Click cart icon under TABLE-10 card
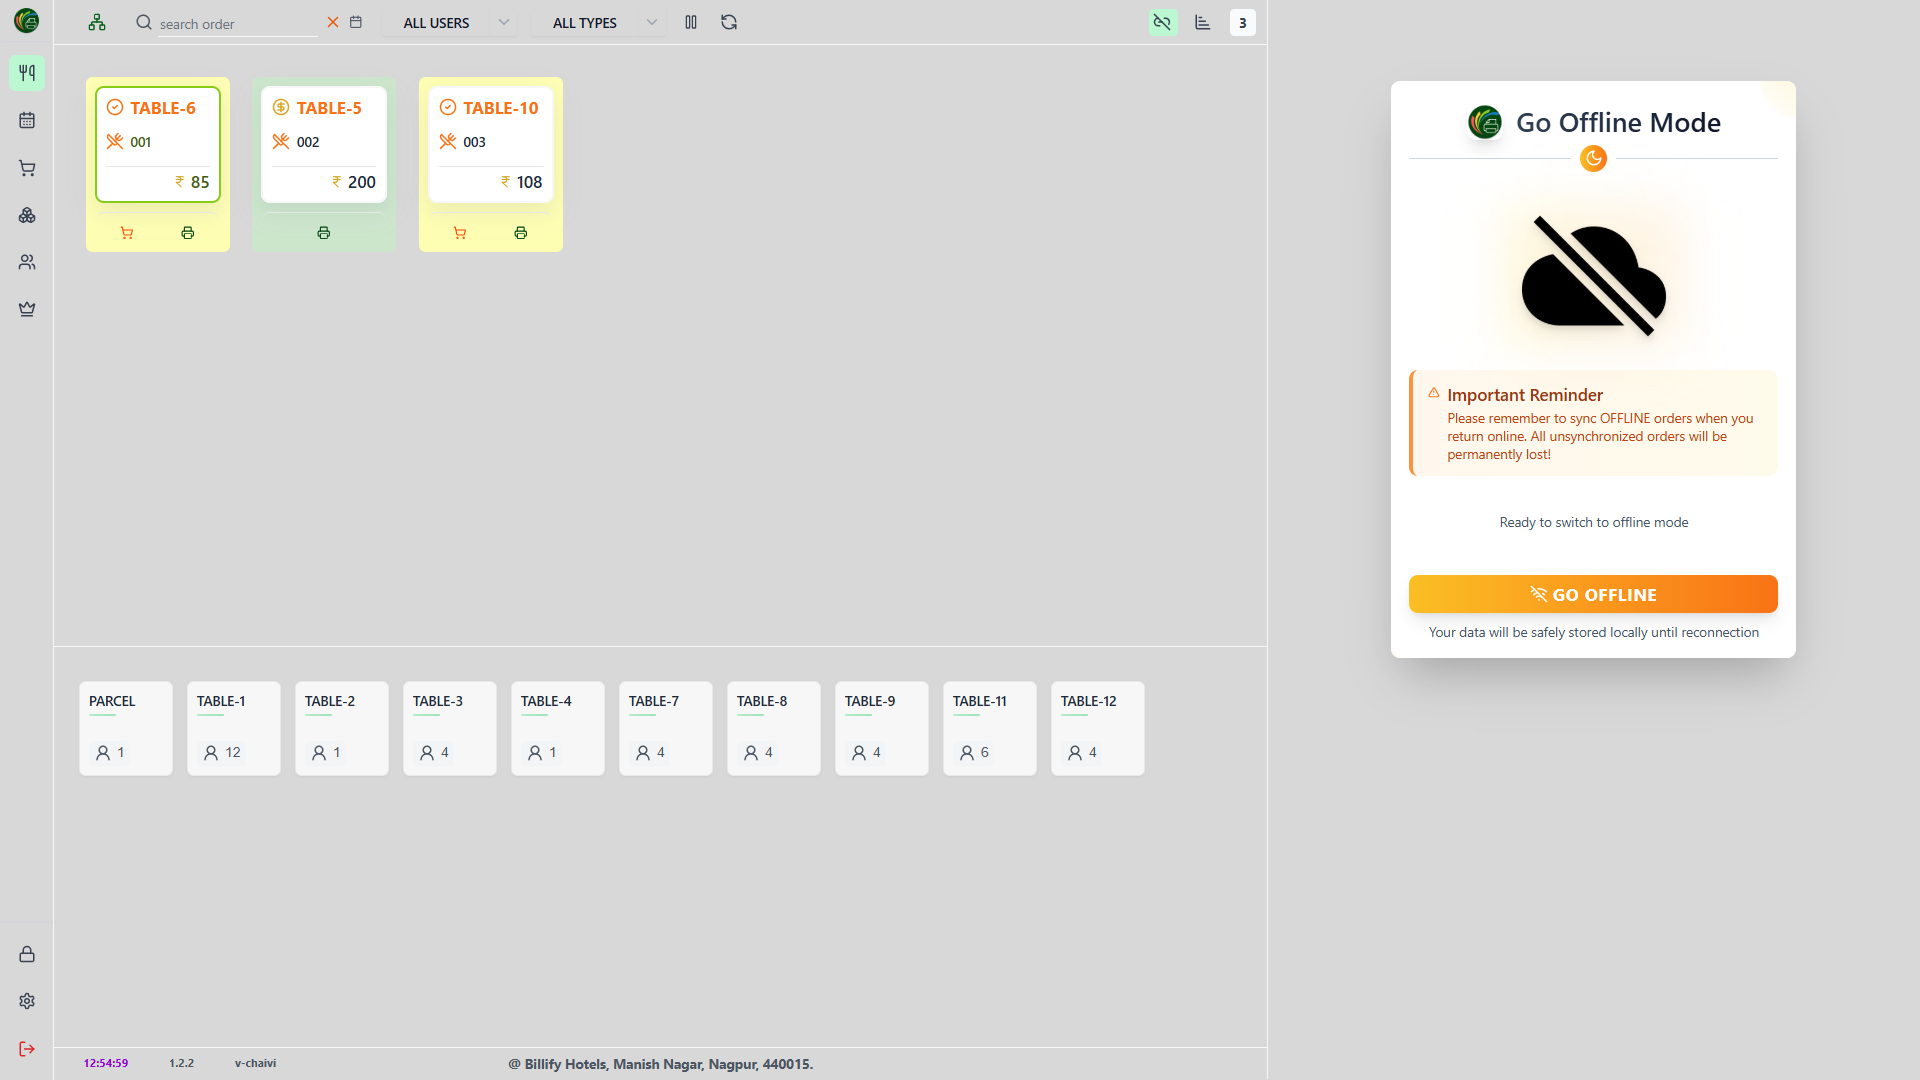The image size is (1920, 1080). (x=460, y=233)
